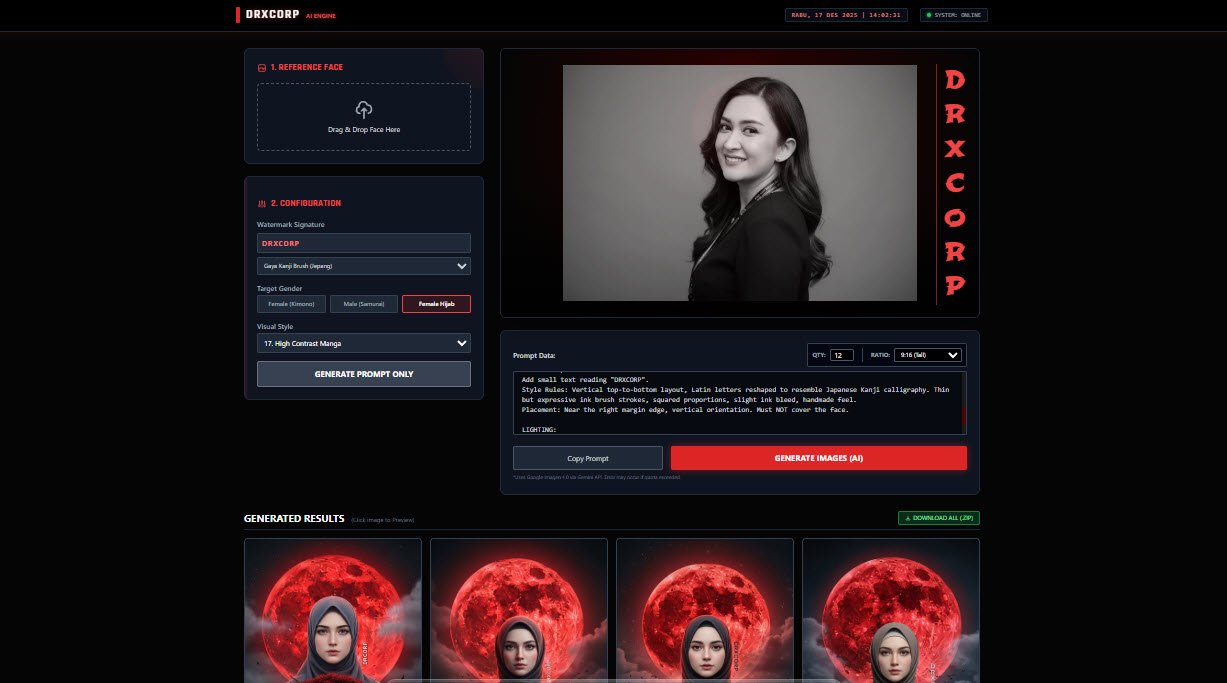Viewport: 1227px width, 683px height.
Task: Open the Ratio dropdown showing 9:16
Action: pyautogui.click(x=928, y=355)
